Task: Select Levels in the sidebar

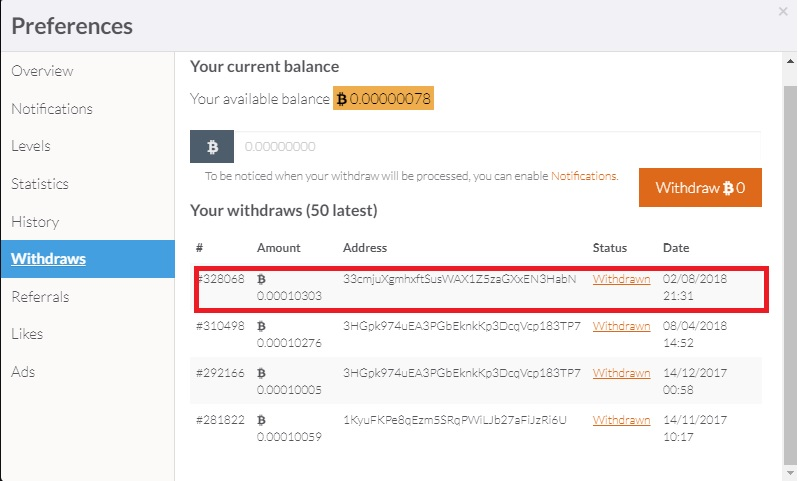Action: 31,146
